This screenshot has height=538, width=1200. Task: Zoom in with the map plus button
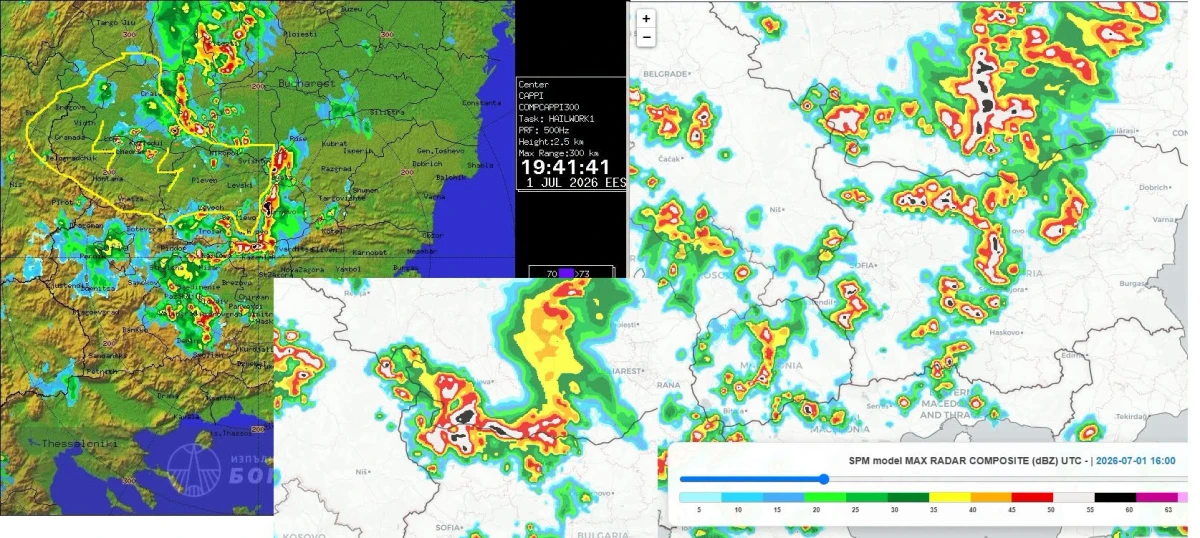[x=646, y=19]
